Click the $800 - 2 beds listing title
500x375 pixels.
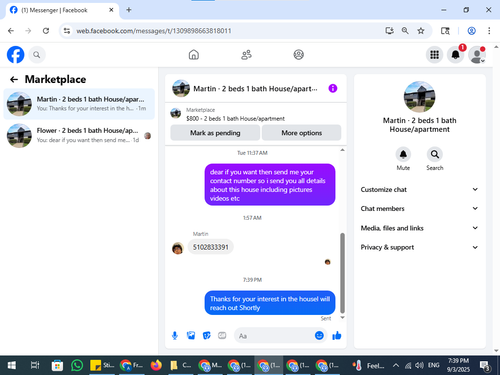pyautogui.click(x=235, y=119)
